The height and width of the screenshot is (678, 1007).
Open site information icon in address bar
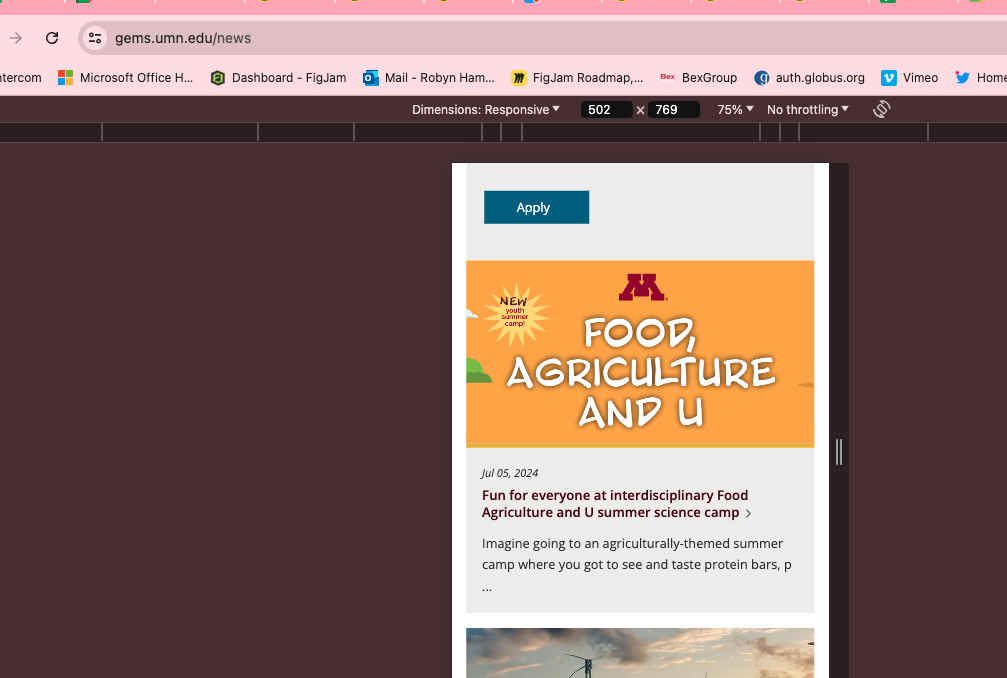tap(95, 38)
